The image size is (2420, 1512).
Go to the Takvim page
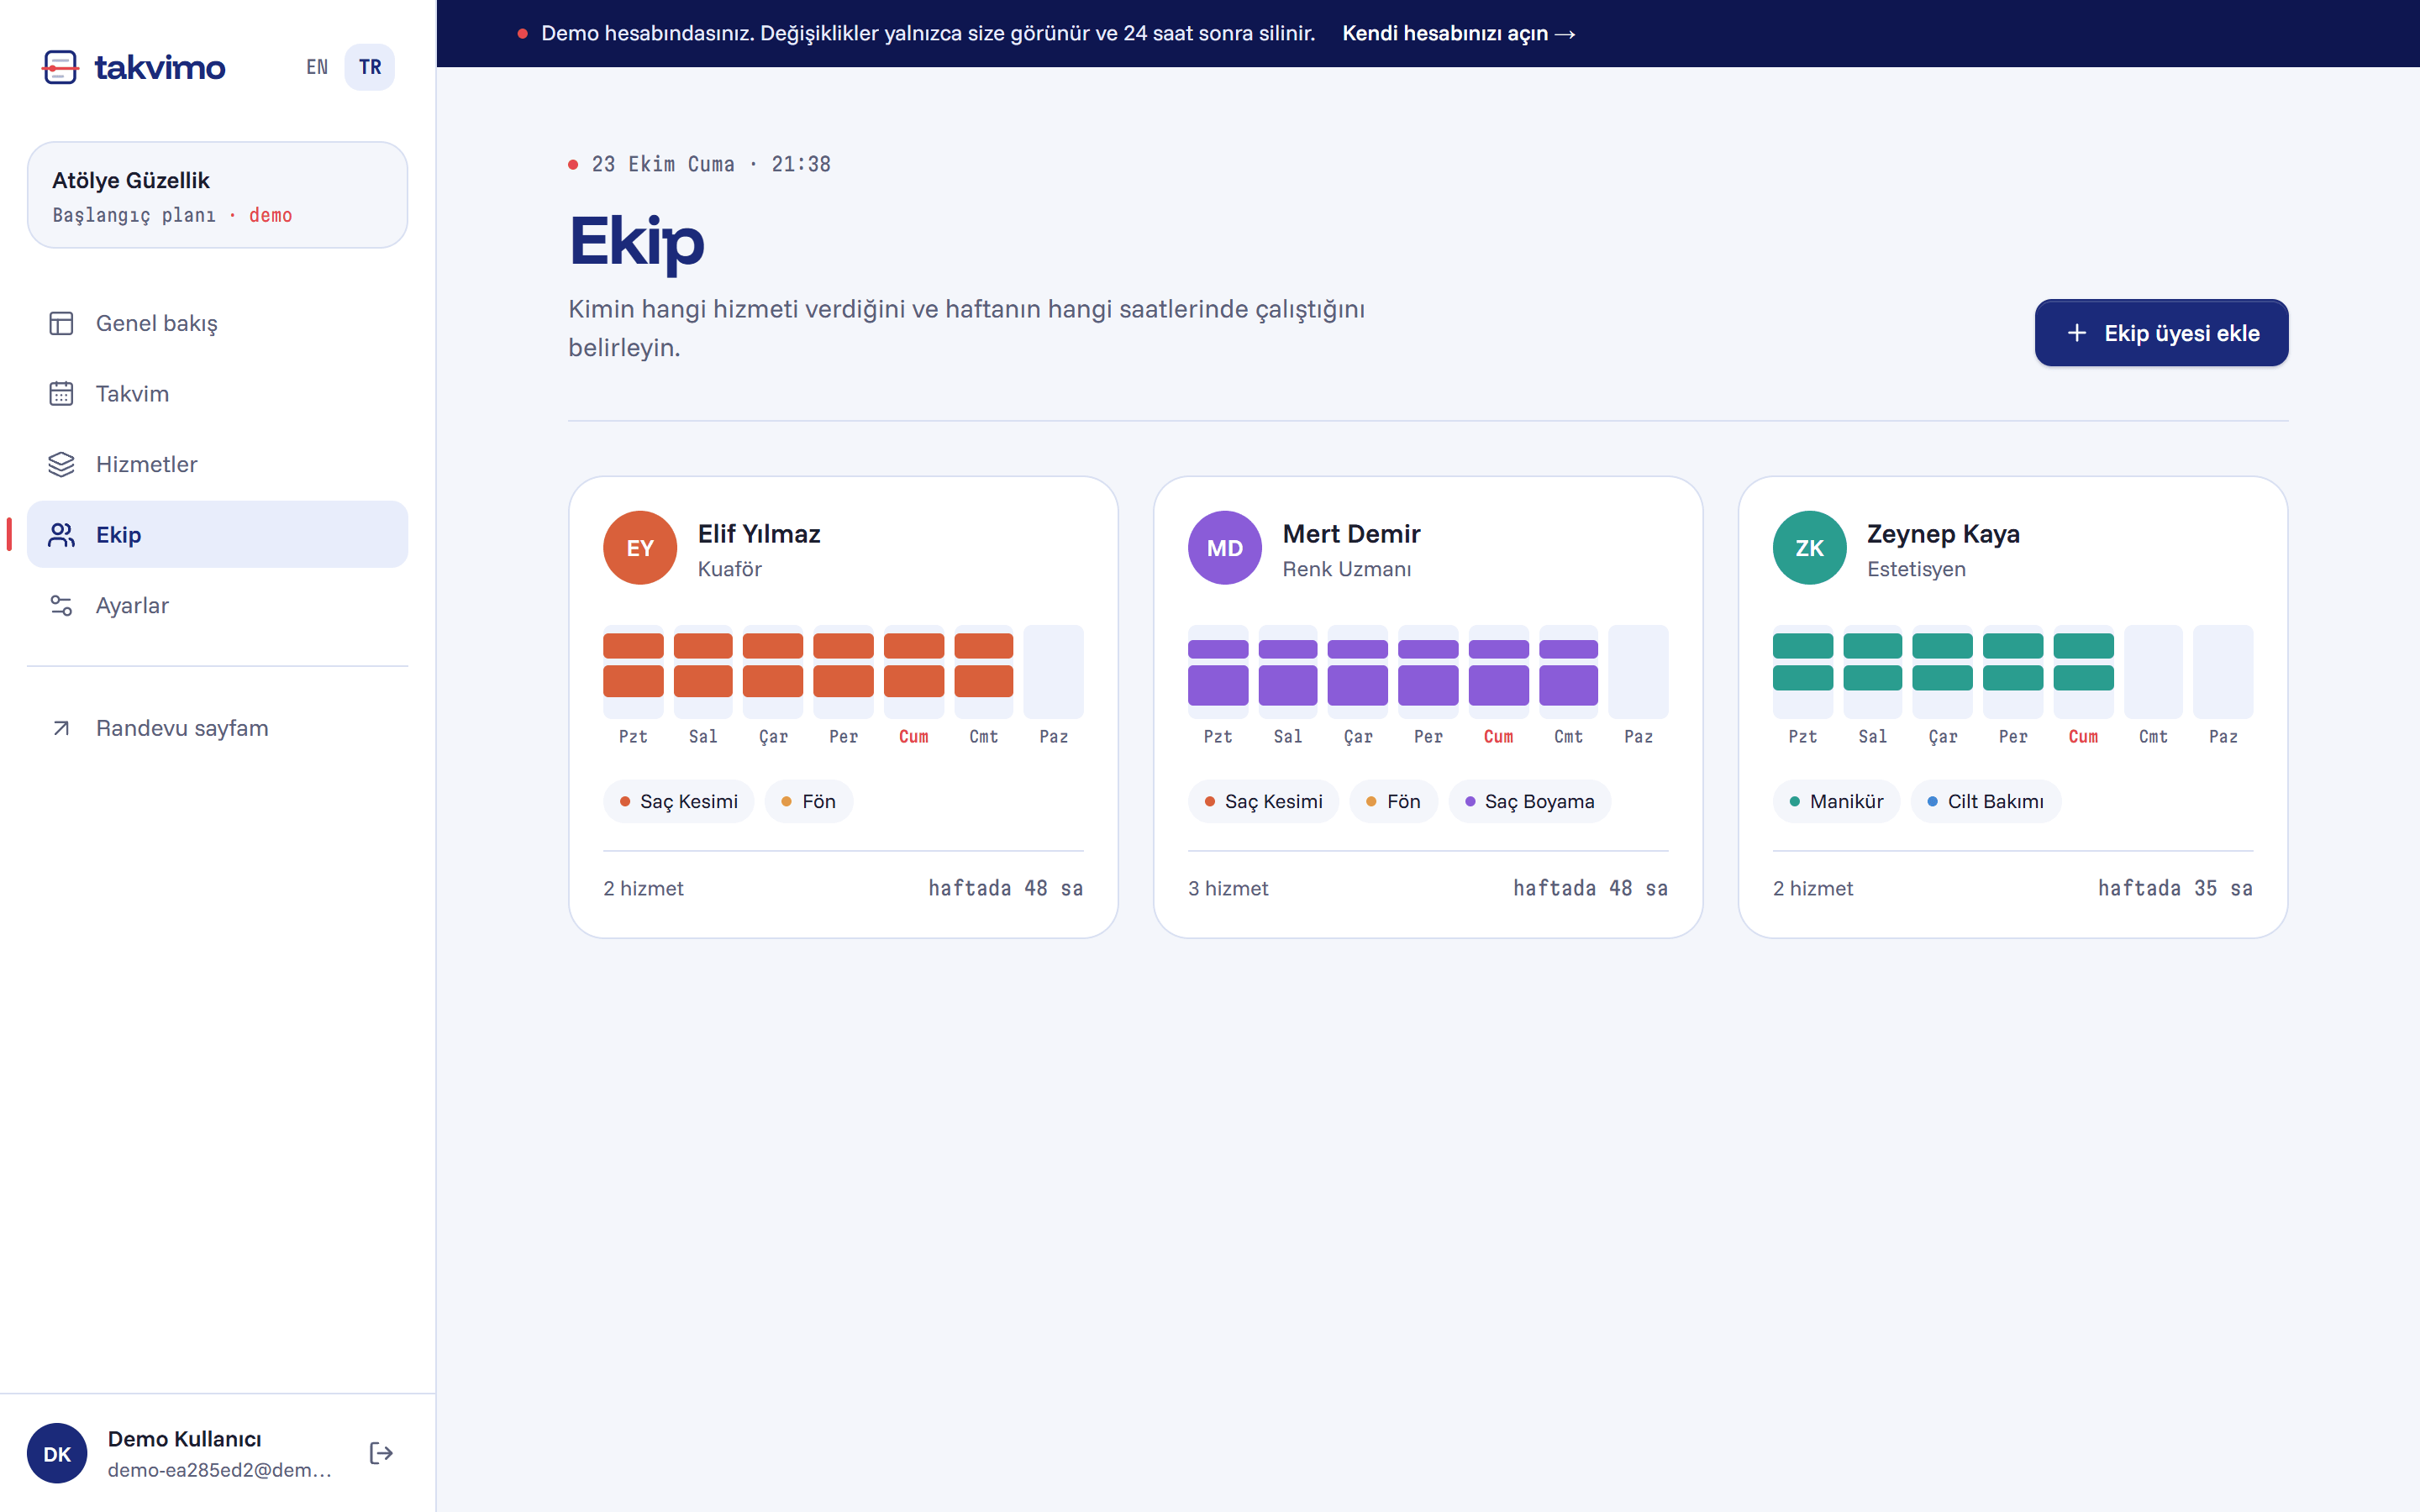[x=217, y=393]
